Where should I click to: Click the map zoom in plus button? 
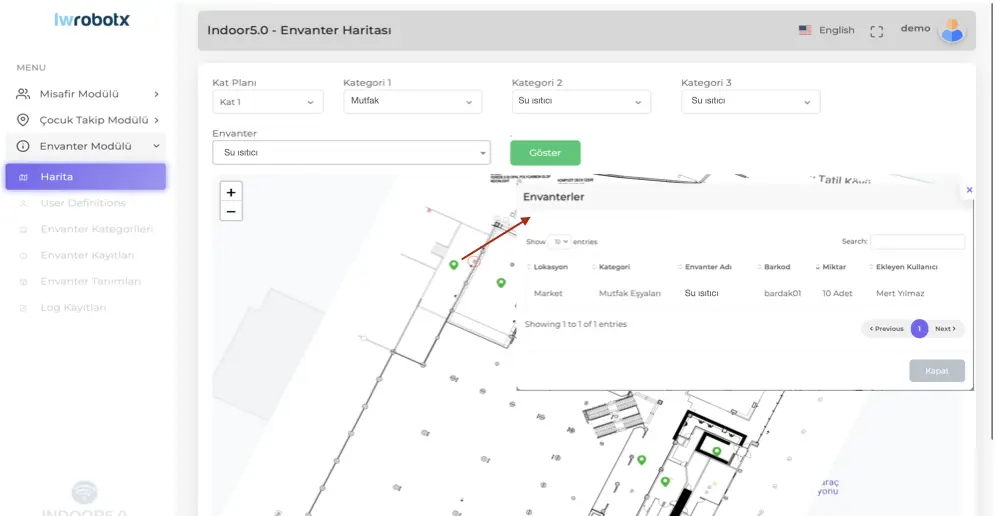click(231, 192)
